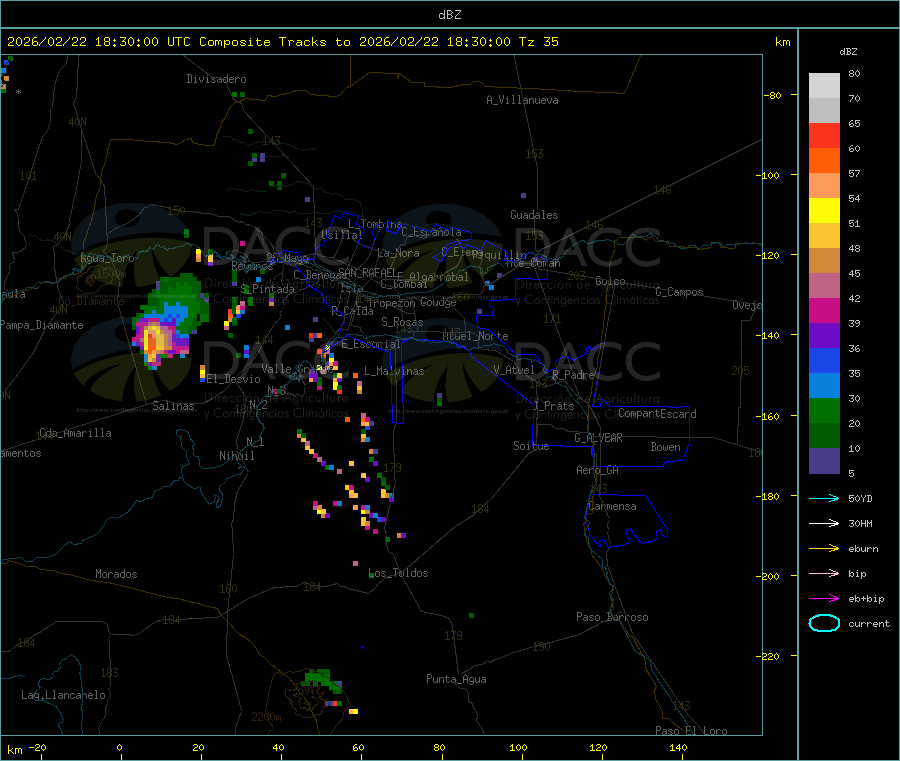Click the Punta_Agua label
The height and width of the screenshot is (761, 900).
click(x=456, y=679)
